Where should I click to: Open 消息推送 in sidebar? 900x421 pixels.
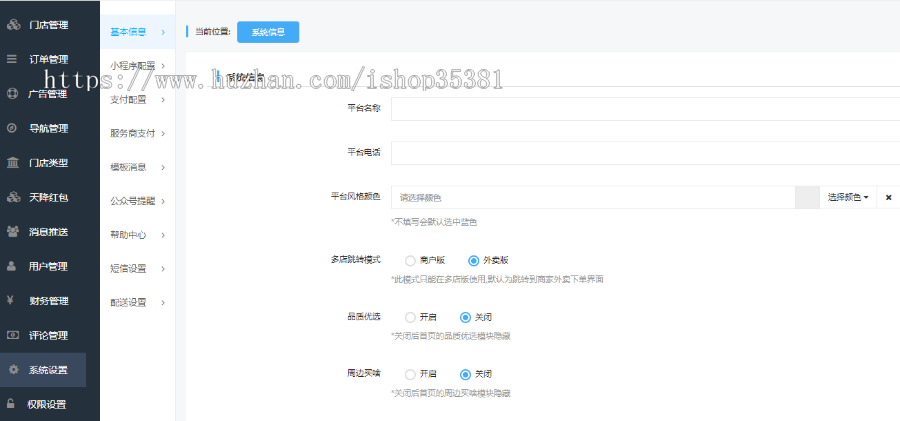pos(50,231)
